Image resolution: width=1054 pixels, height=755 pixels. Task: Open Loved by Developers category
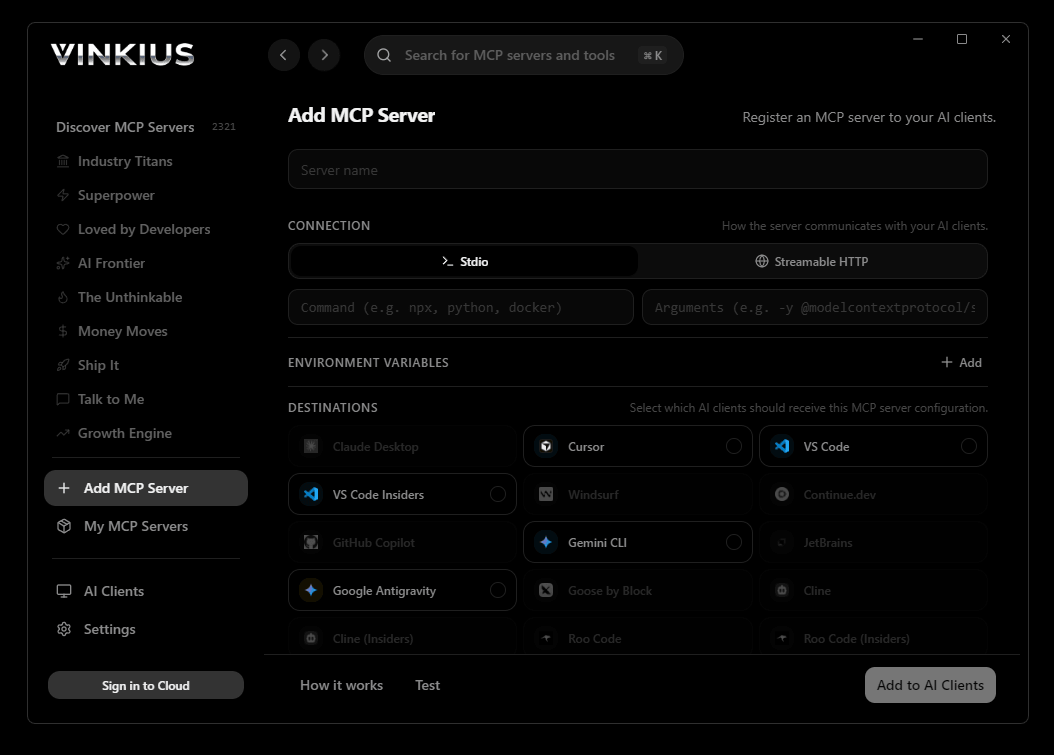tap(144, 229)
